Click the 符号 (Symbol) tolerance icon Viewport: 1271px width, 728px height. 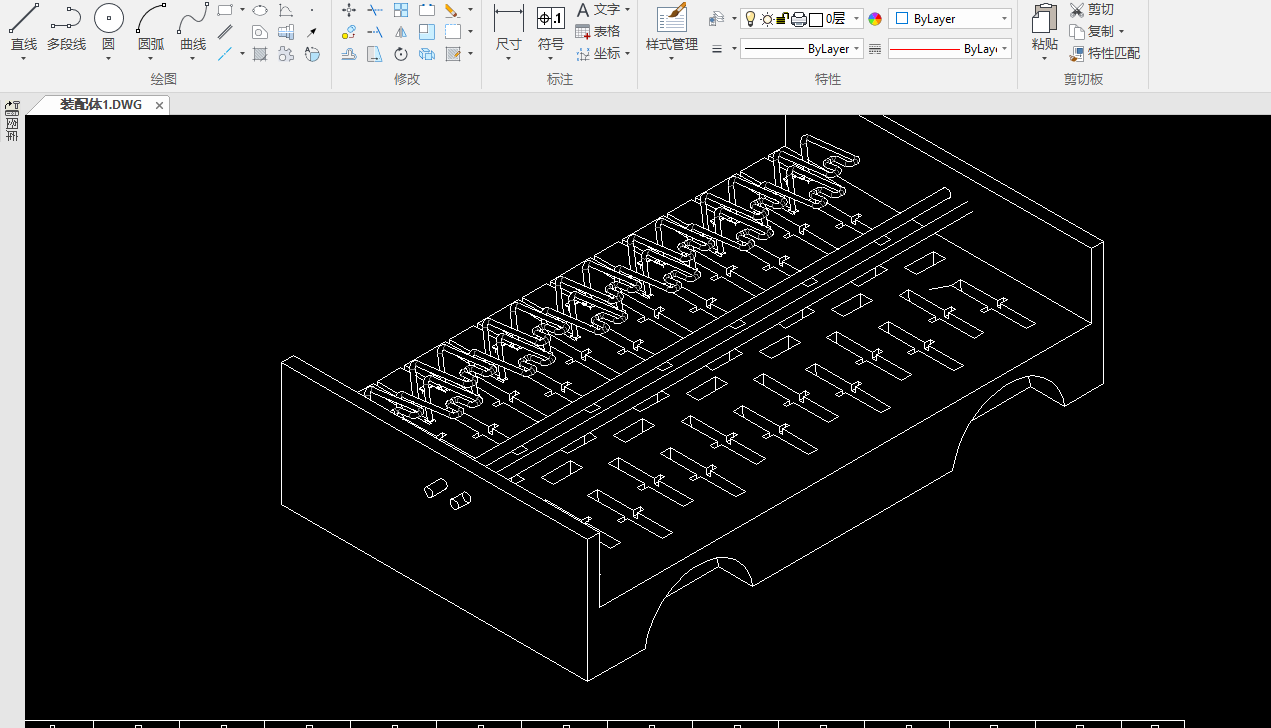click(550, 19)
